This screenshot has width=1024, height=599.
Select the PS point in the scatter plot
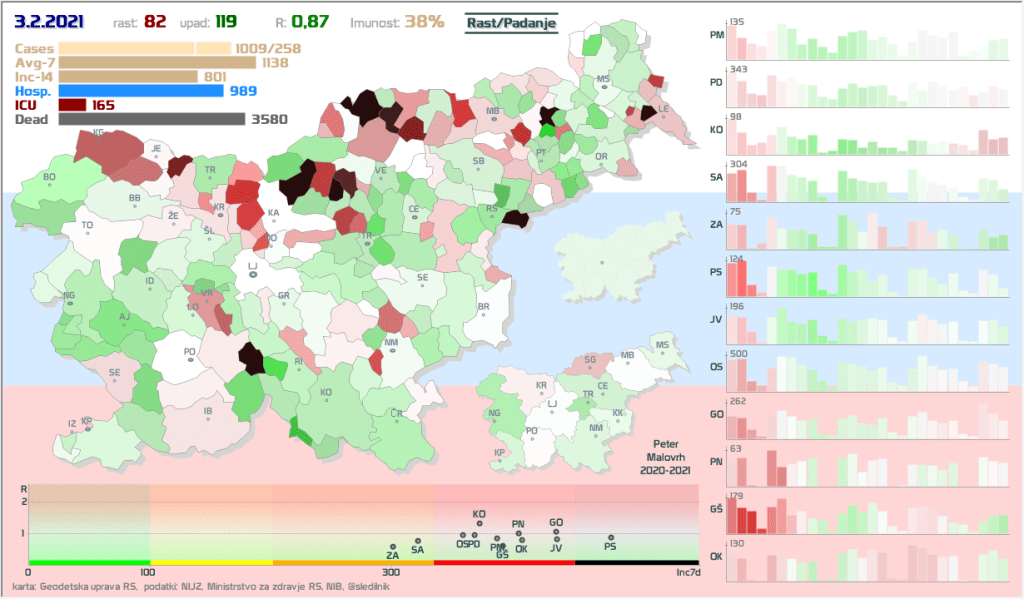[x=610, y=538]
